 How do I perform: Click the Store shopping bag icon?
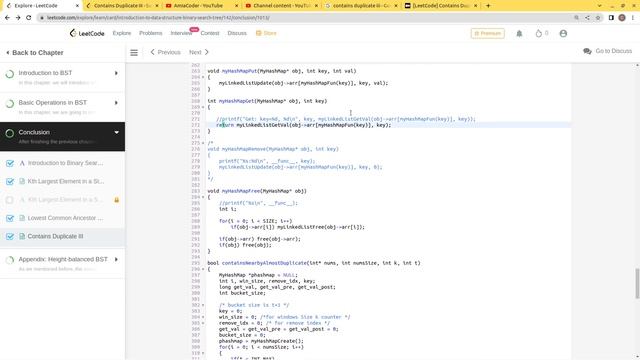click(258, 33)
